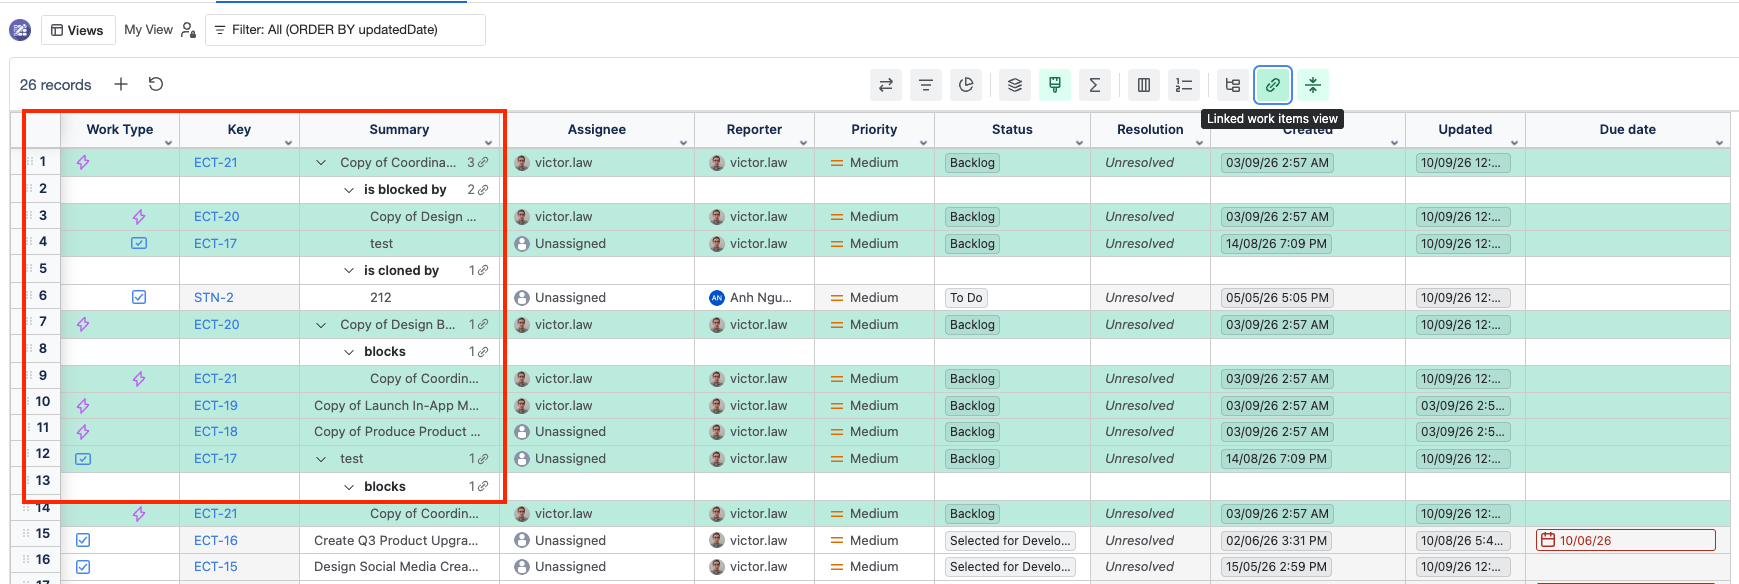Click the task icon in STN-2 row
Image resolution: width=1739 pixels, height=584 pixels.
pyautogui.click(x=139, y=297)
